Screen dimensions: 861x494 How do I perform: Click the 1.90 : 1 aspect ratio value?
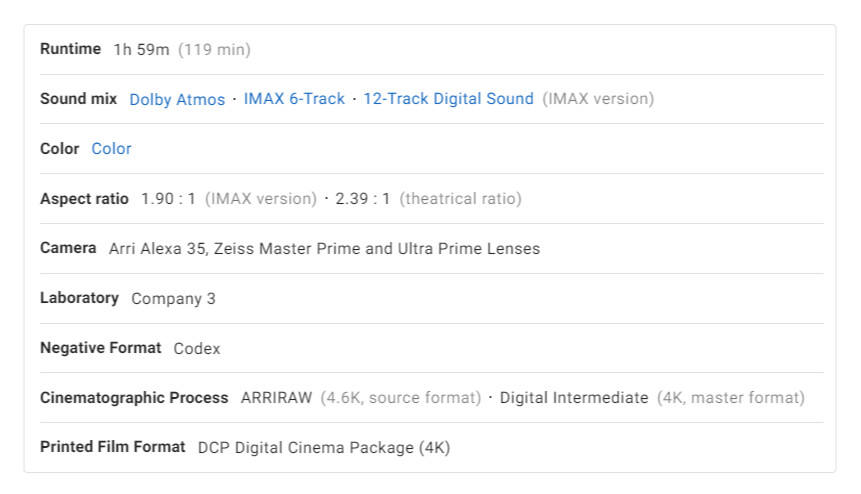coord(169,199)
